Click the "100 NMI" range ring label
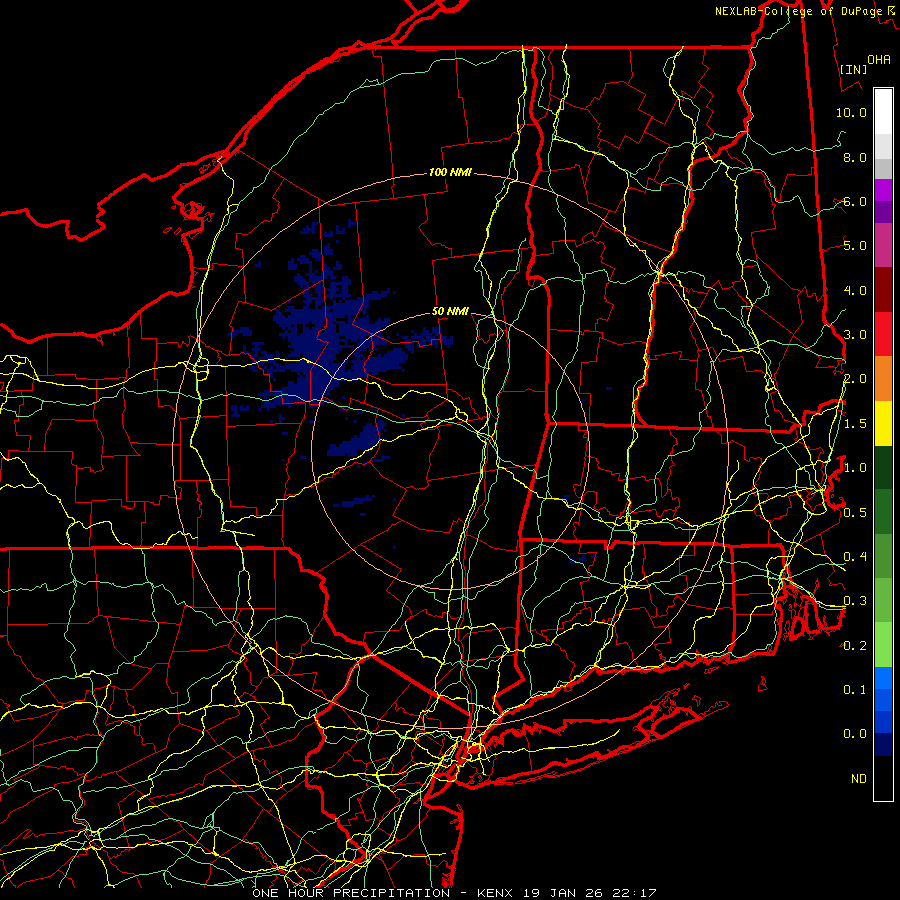This screenshot has width=900, height=900. pos(450,172)
